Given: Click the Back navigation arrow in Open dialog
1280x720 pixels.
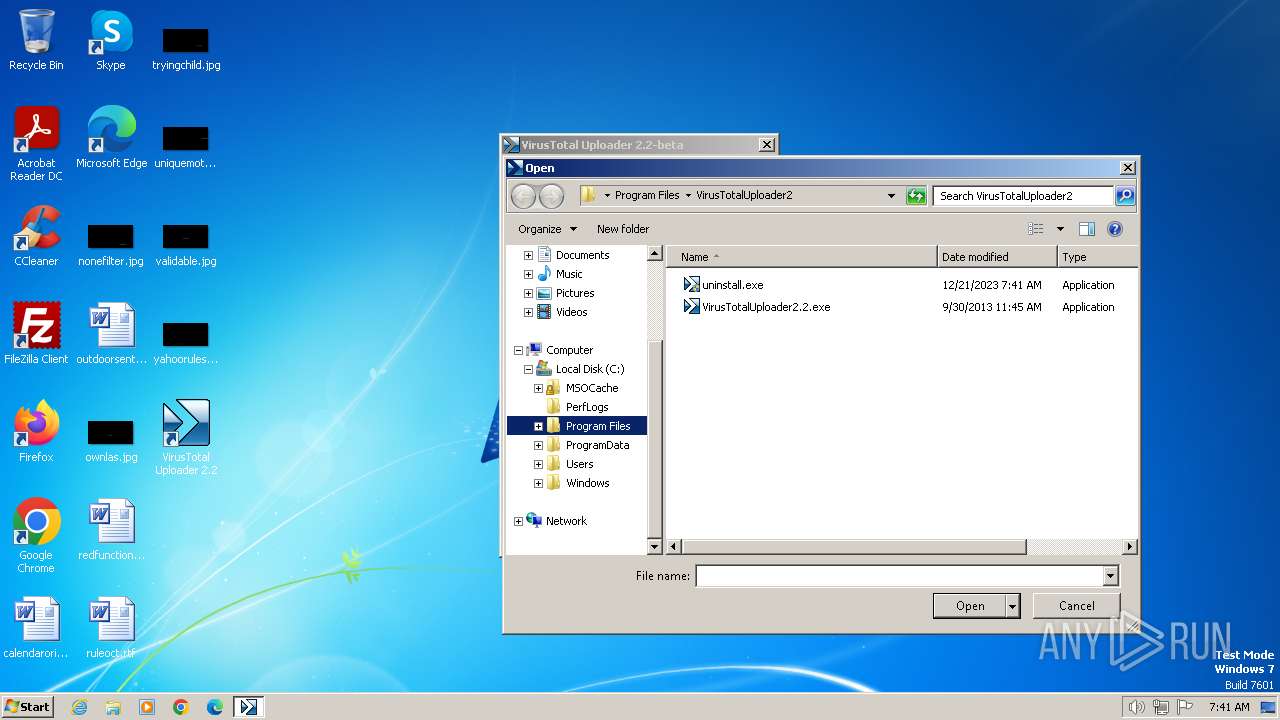Looking at the screenshot, I should (x=523, y=196).
